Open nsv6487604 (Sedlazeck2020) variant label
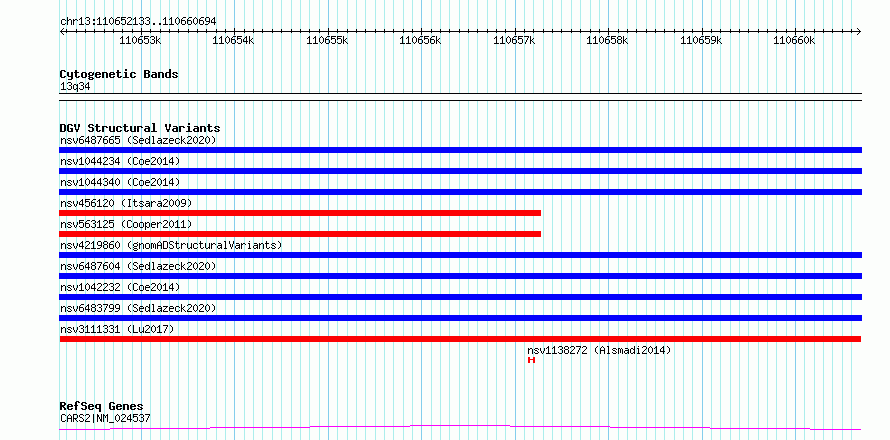This screenshot has width=890, height=440. click(x=138, y=266)
